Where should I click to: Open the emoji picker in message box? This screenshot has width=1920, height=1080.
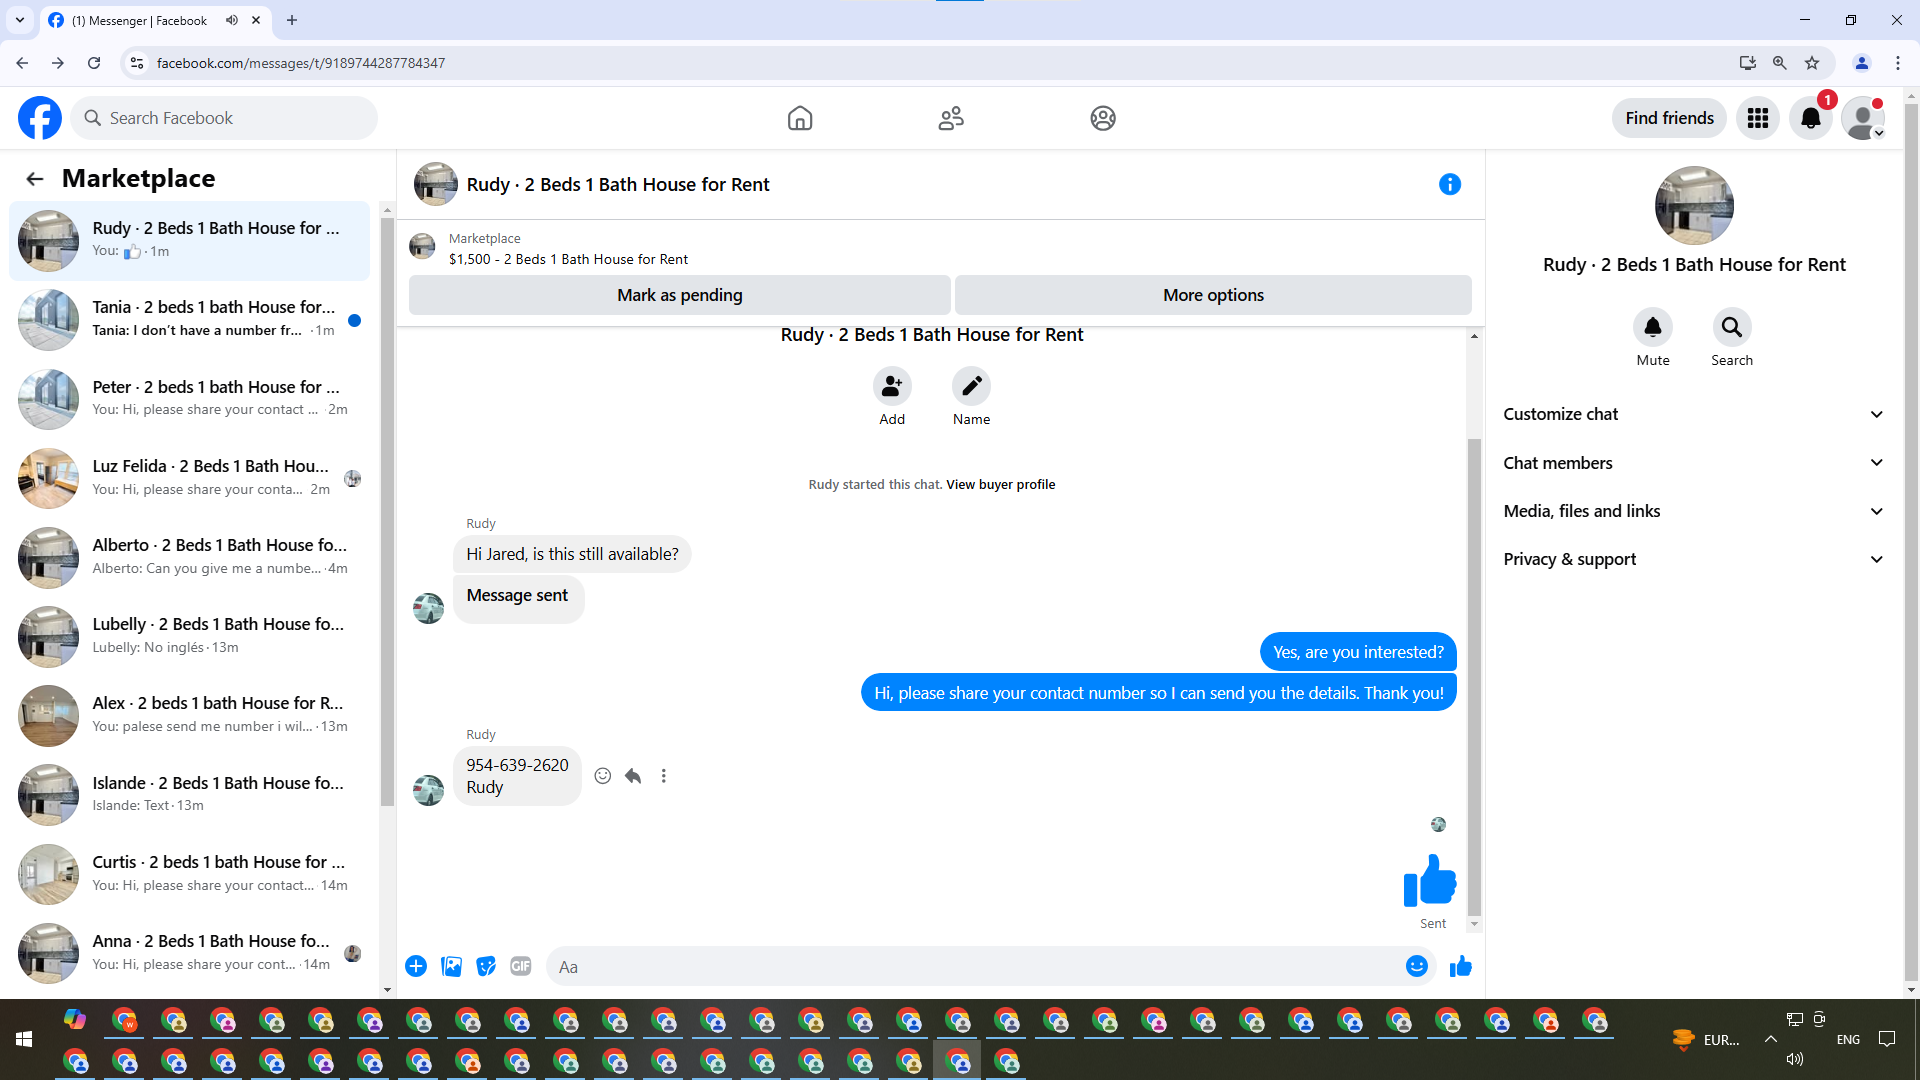tap(1416, 966)
